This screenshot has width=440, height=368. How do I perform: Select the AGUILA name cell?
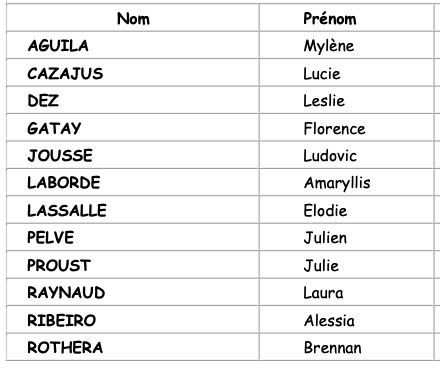(133, 45)
